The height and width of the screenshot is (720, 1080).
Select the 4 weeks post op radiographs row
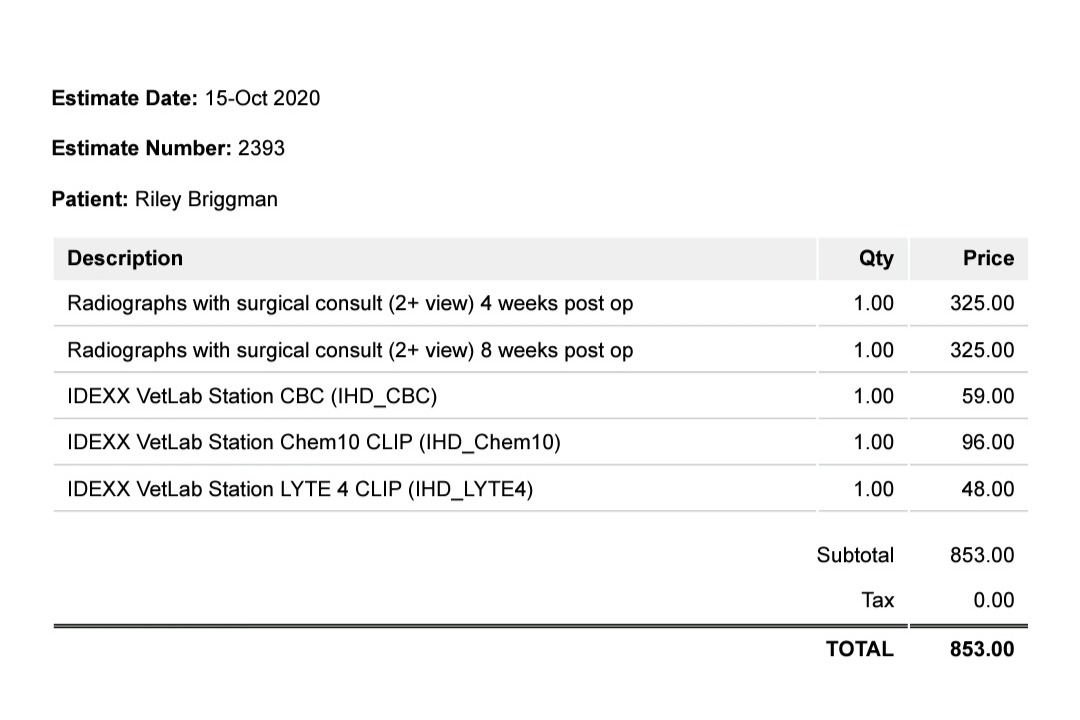tap(540, 303)
